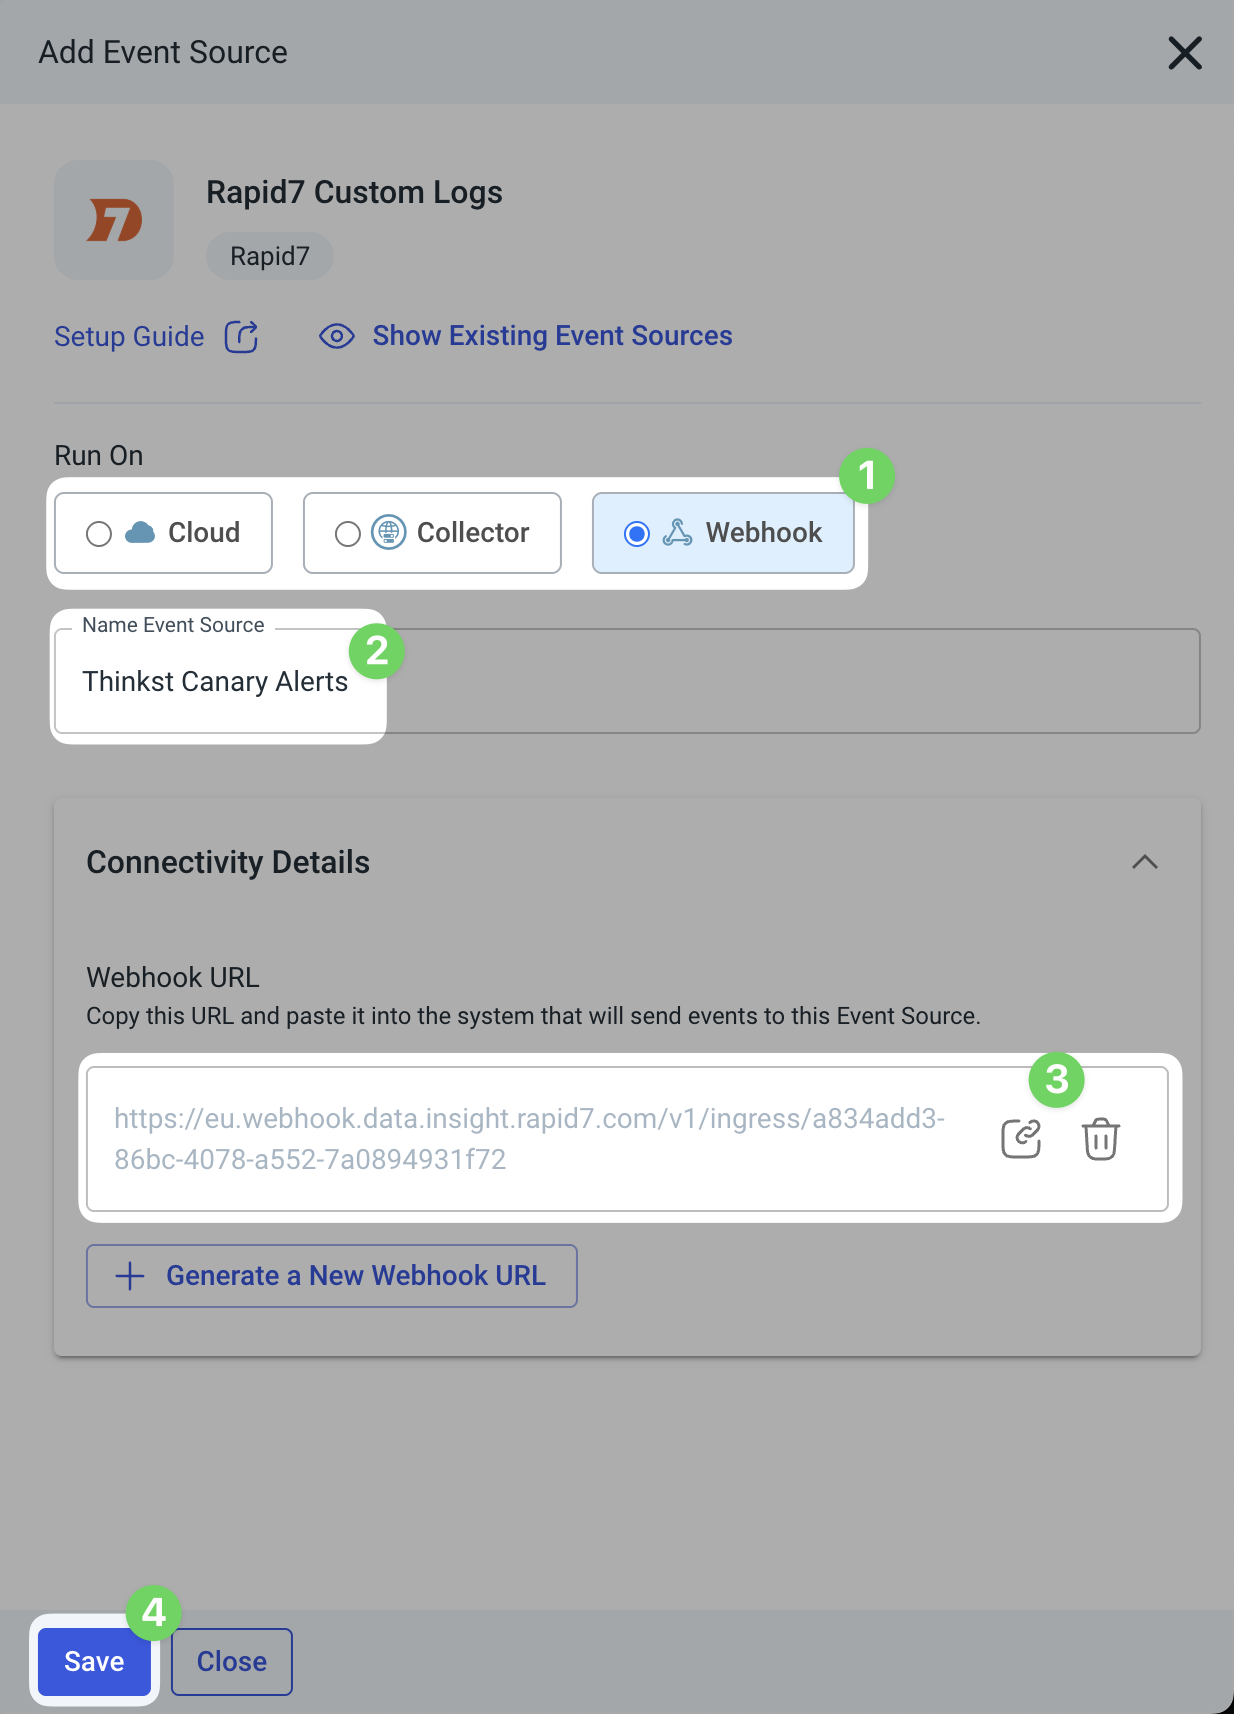1234x1714 pixels.
Task: Collapse the Connectivity Details section
Action: click(1145, 862)
